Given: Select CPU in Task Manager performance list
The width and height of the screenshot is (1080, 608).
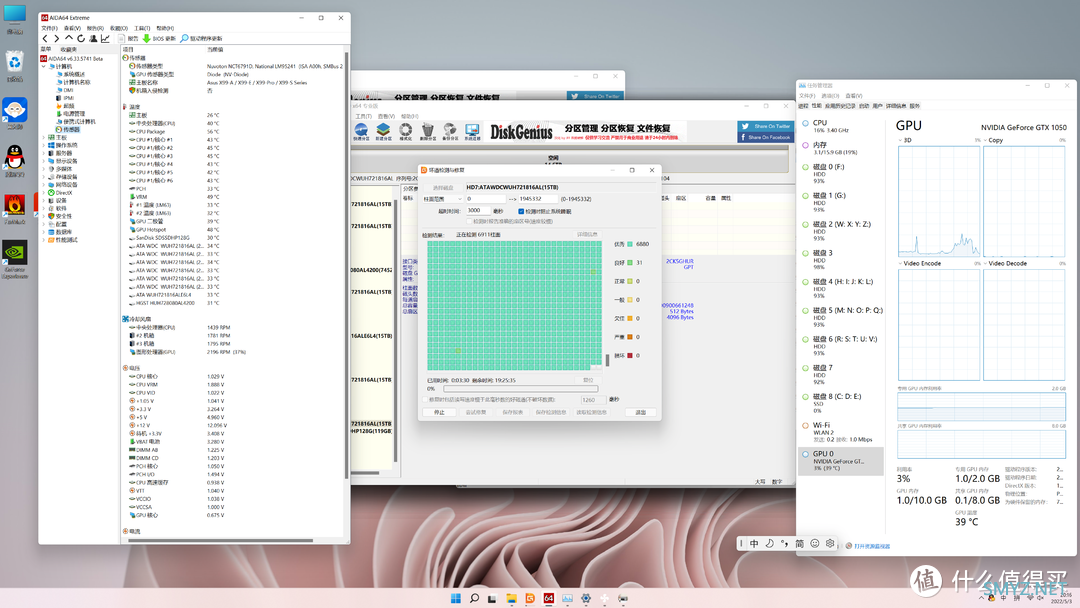Looking at the screenshot, I should [x=841, y=126].
